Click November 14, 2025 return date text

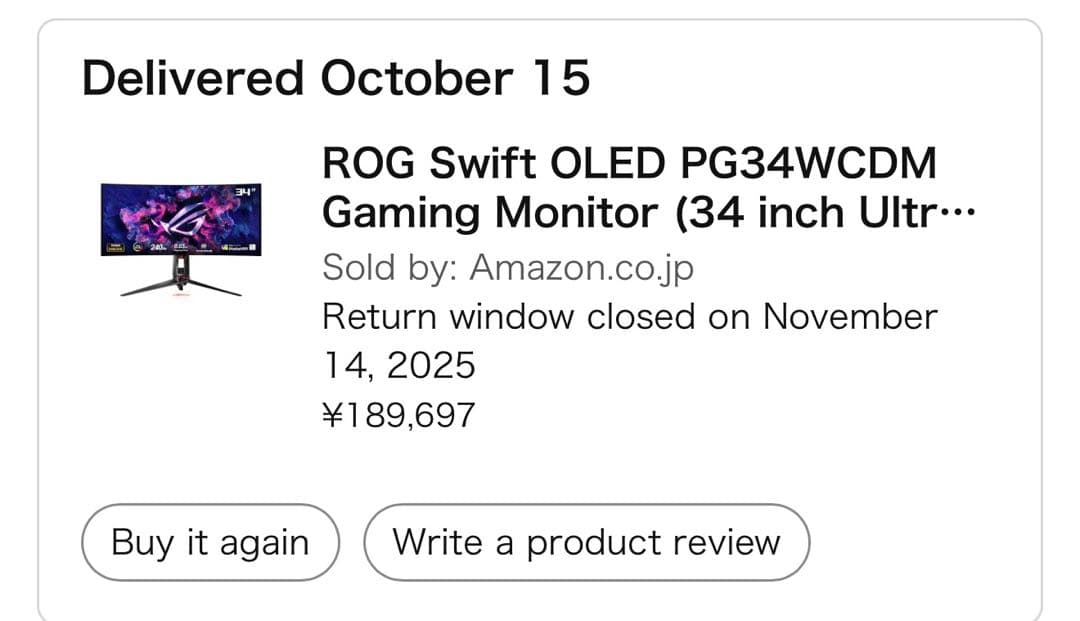point(400,365)
